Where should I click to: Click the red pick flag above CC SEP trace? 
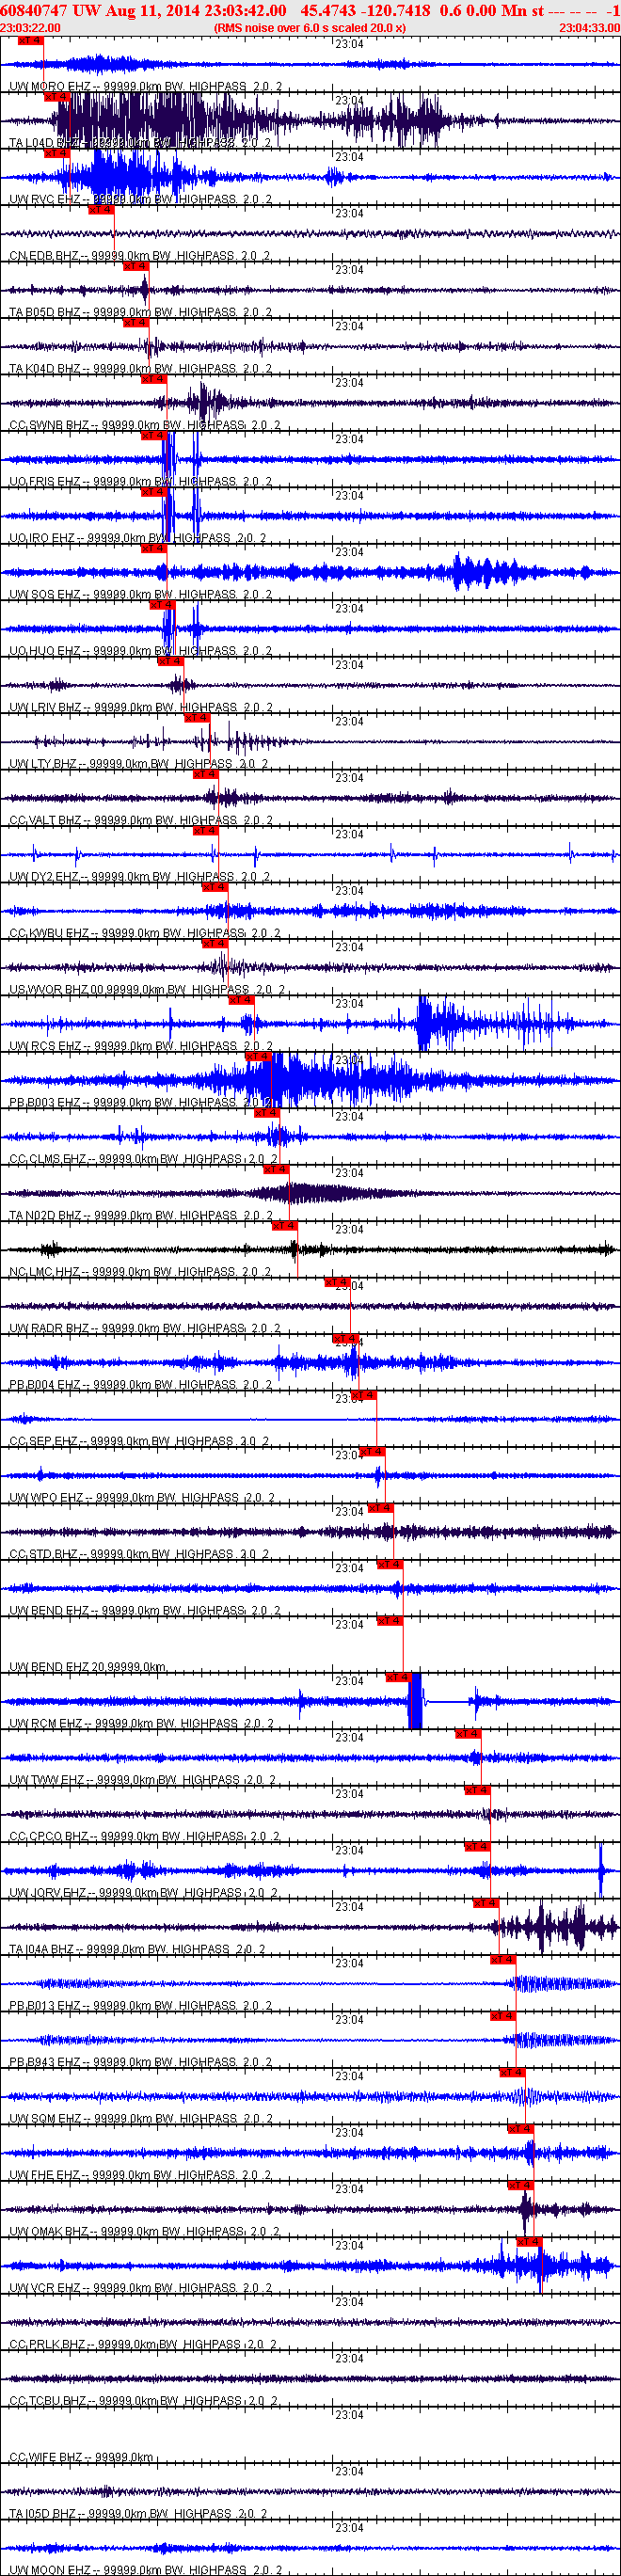coord(364,1395)
